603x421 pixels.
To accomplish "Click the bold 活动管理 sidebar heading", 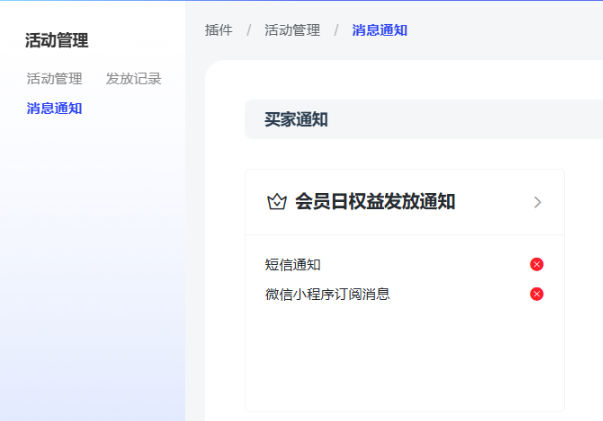I will 57,41.
